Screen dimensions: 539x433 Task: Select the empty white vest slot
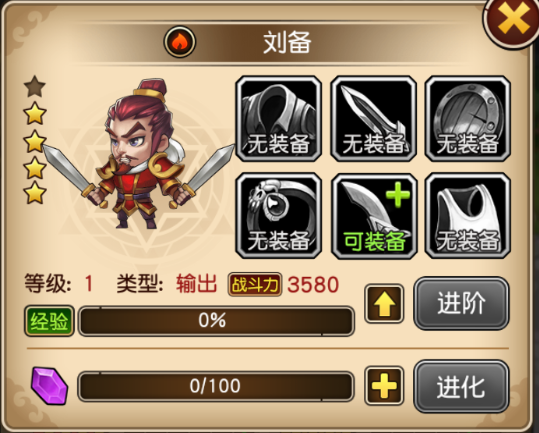pos(468,216)
